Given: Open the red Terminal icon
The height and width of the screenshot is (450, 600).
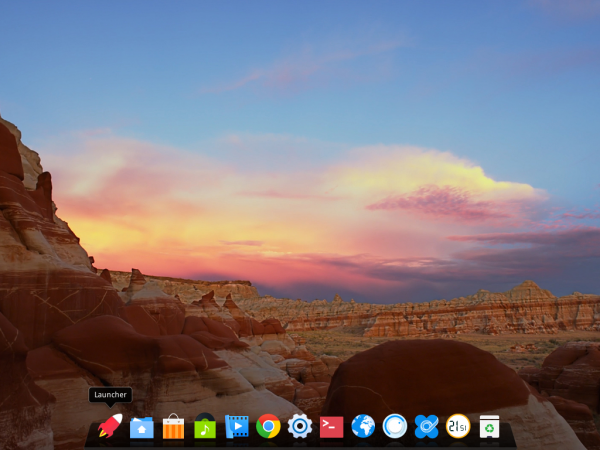Looking at the screenshot, I should (x=331, y=427).
